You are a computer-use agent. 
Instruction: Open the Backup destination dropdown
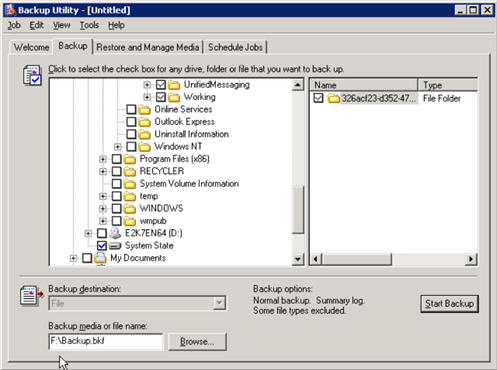(x=219, y=303)
